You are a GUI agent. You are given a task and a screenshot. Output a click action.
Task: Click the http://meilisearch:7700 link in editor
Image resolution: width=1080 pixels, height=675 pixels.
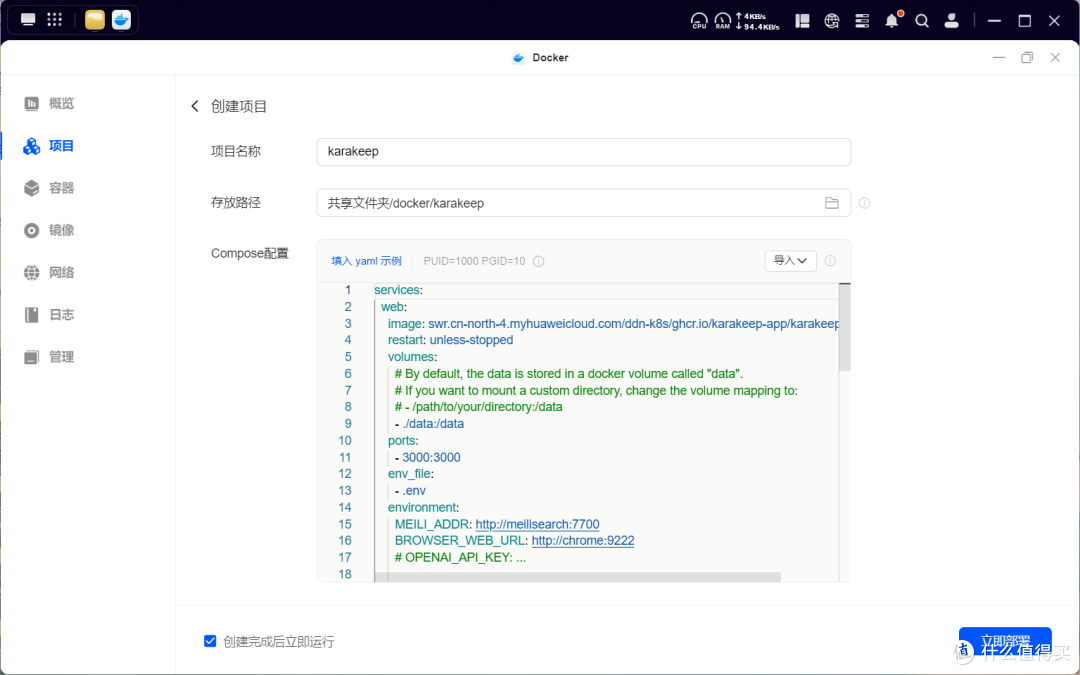click(537, 524)
